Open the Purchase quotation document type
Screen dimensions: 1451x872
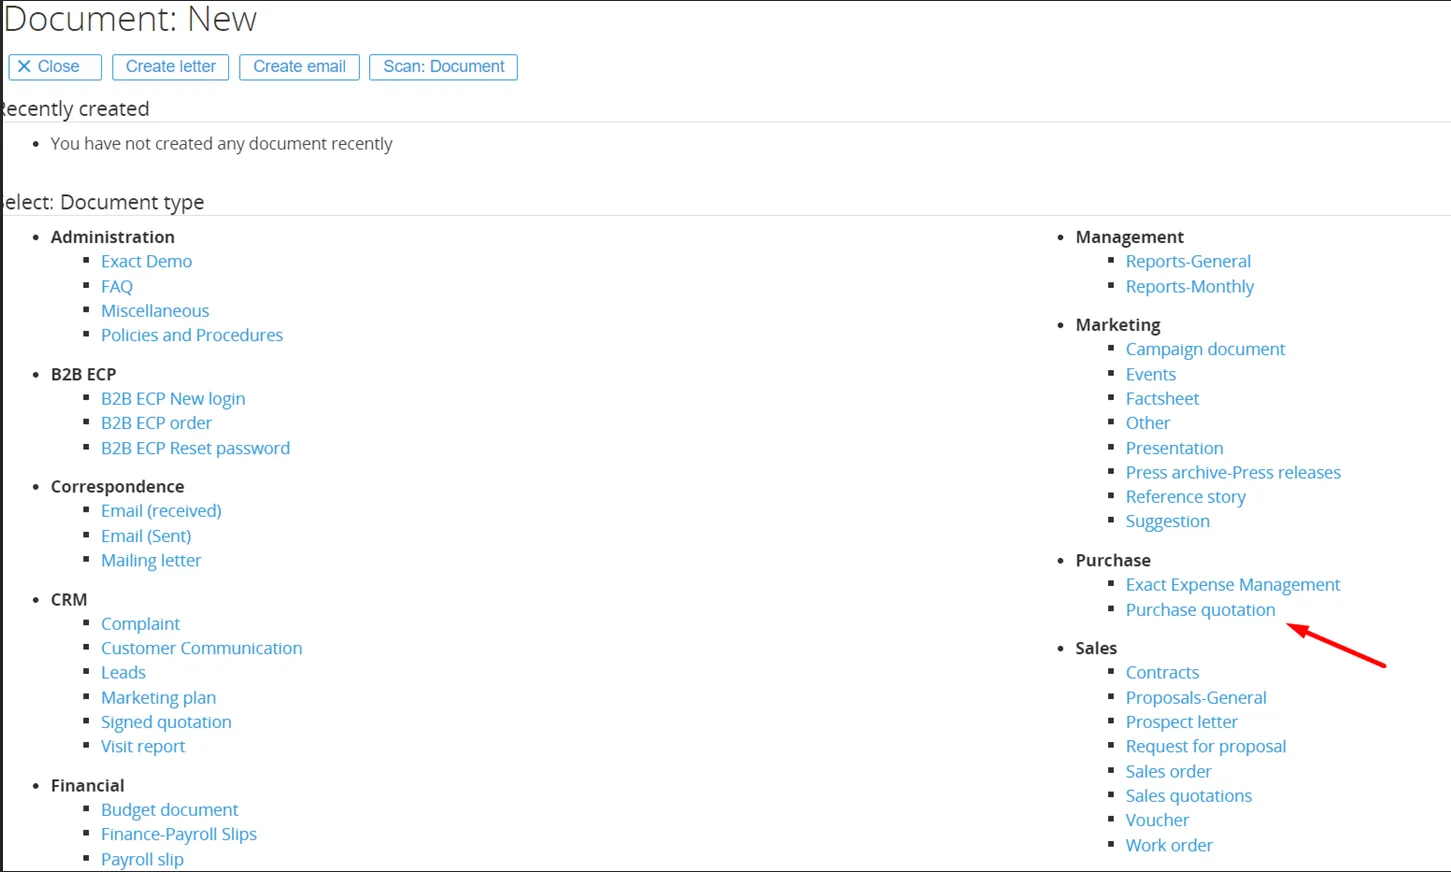pos(1200,610)
